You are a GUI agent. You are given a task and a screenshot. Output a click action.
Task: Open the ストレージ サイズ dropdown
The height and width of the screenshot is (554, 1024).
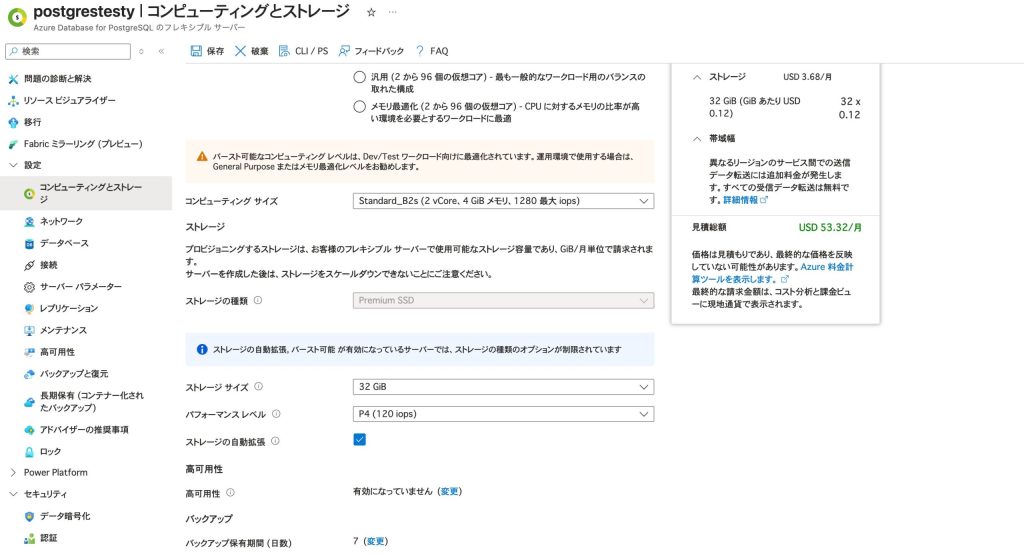[504, 387]
